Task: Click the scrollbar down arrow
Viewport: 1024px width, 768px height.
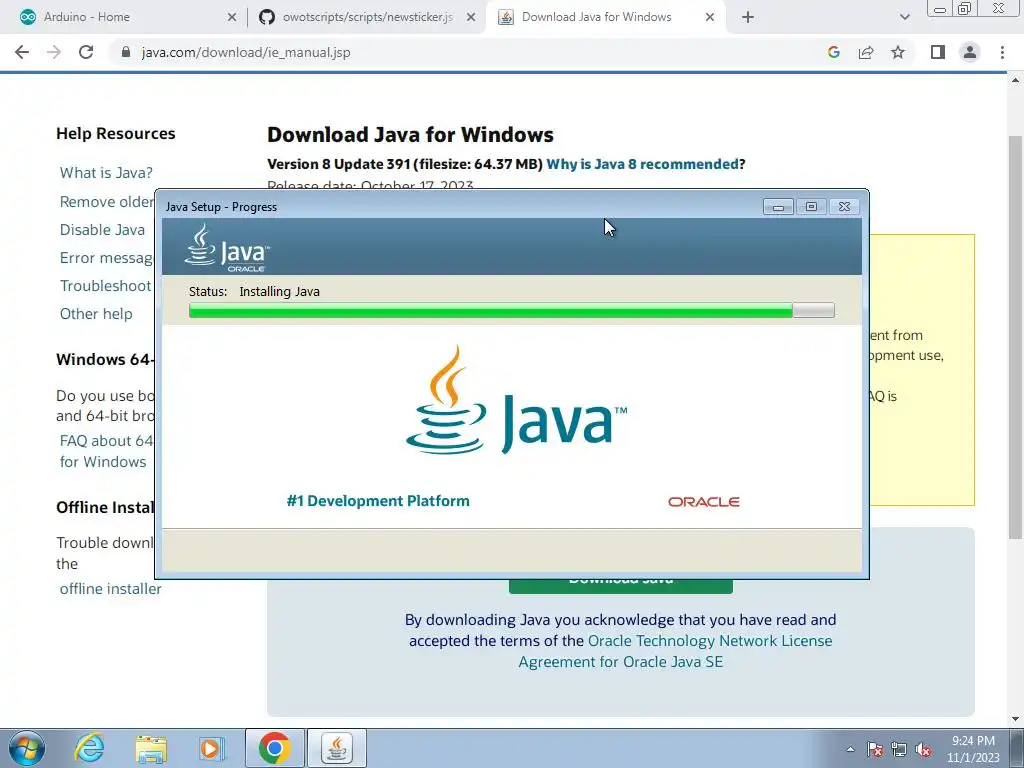Action: coord(1015,719)
